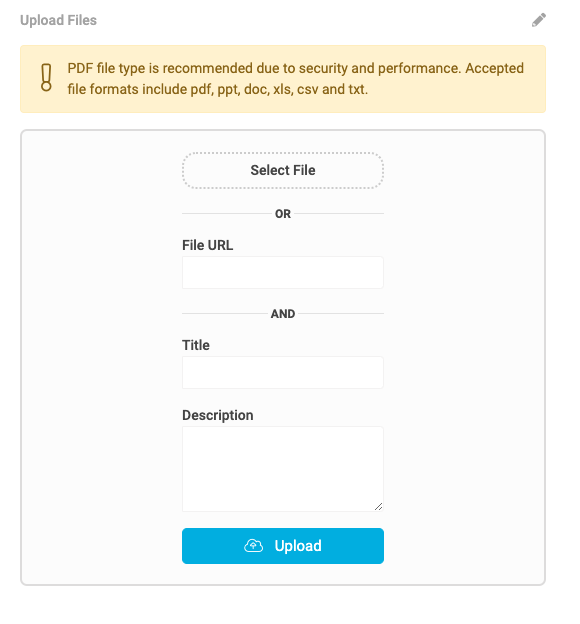Click the PDF recommendation warning line
This screenshot has width=580, height=624.
tap(295, 68)
